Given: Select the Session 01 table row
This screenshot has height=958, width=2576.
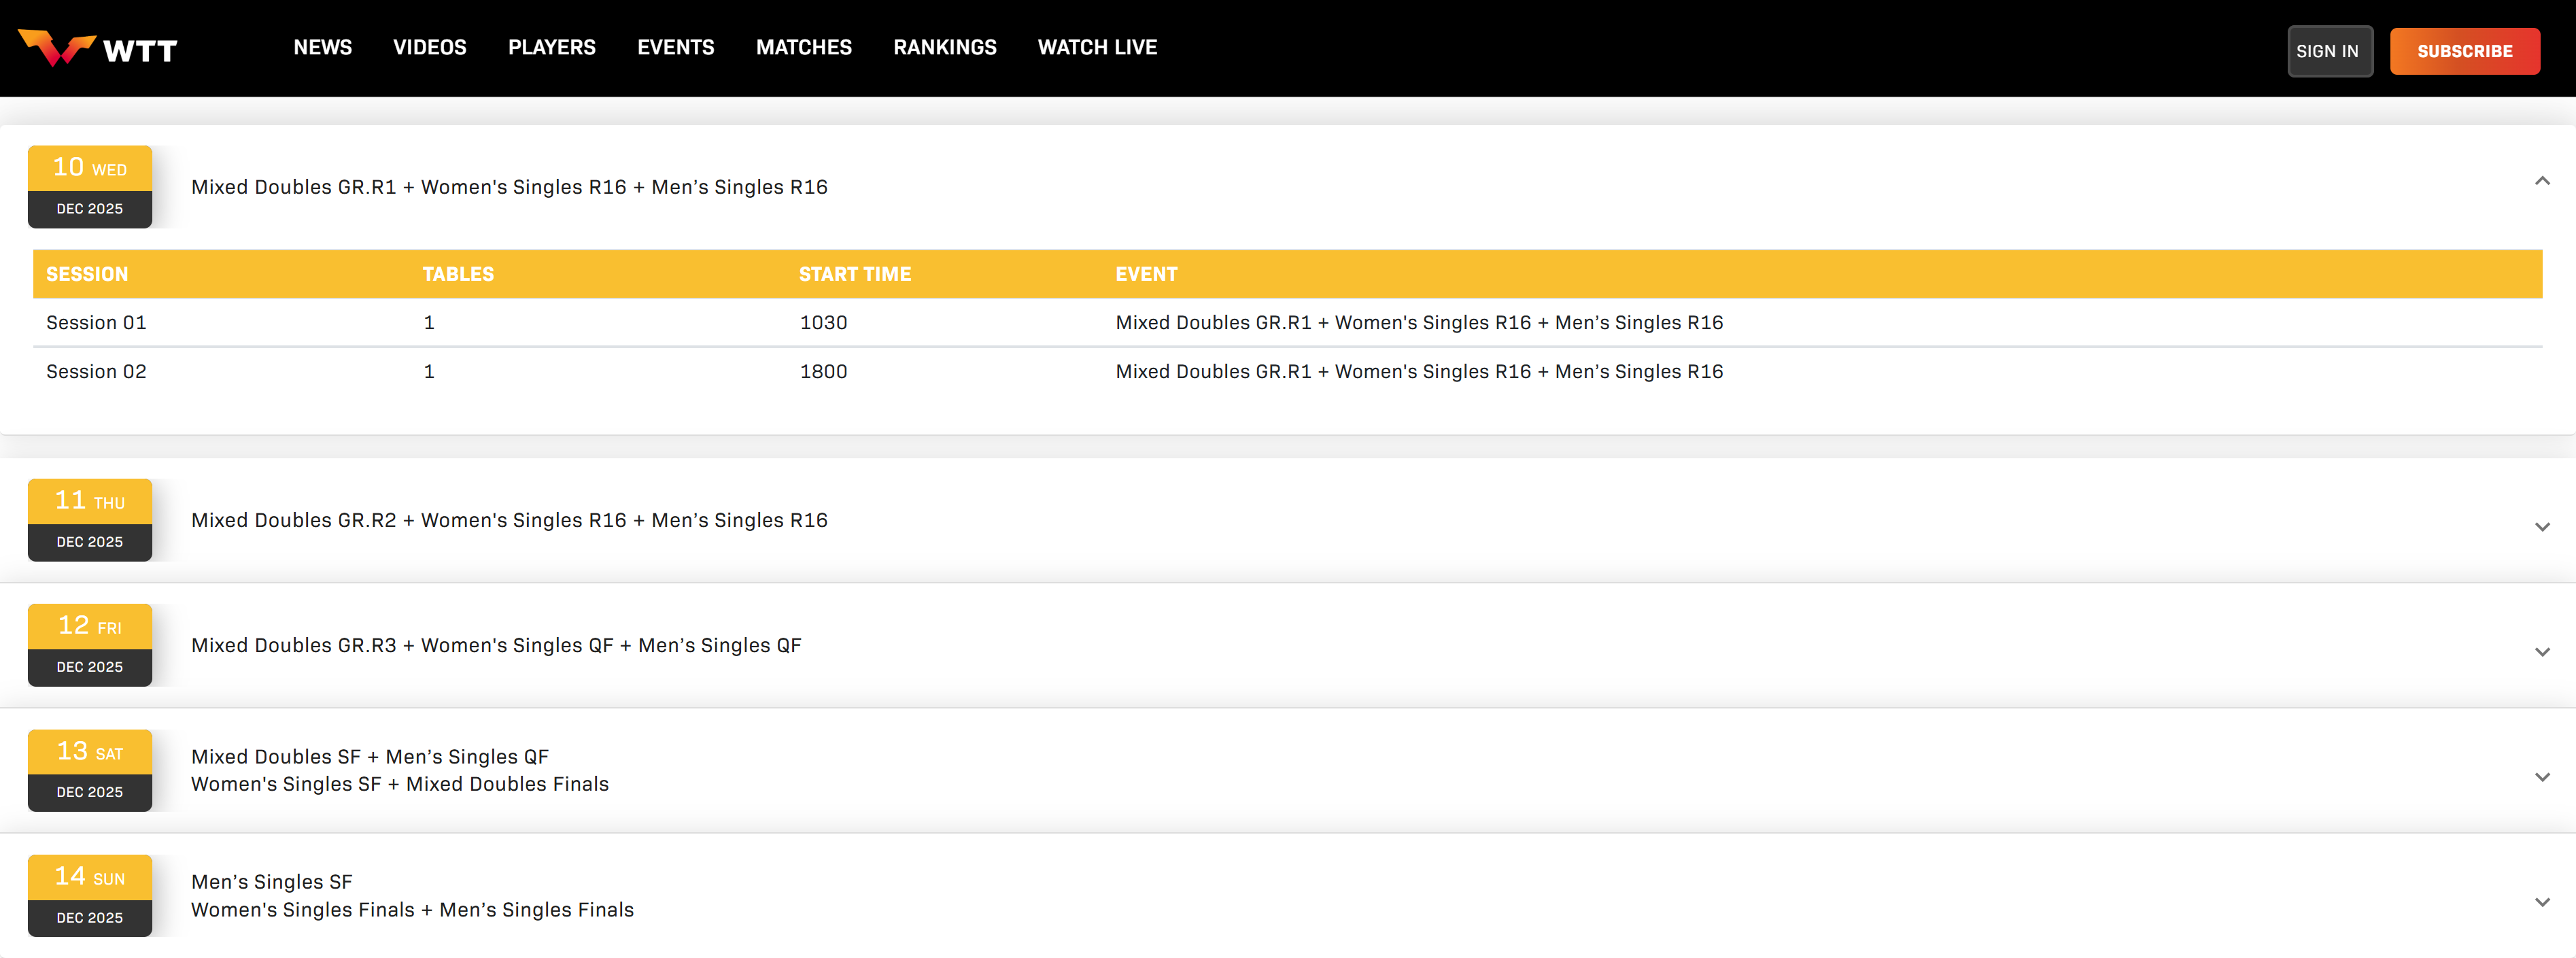Looking at the screenshot, I should (x=96, y=322).
